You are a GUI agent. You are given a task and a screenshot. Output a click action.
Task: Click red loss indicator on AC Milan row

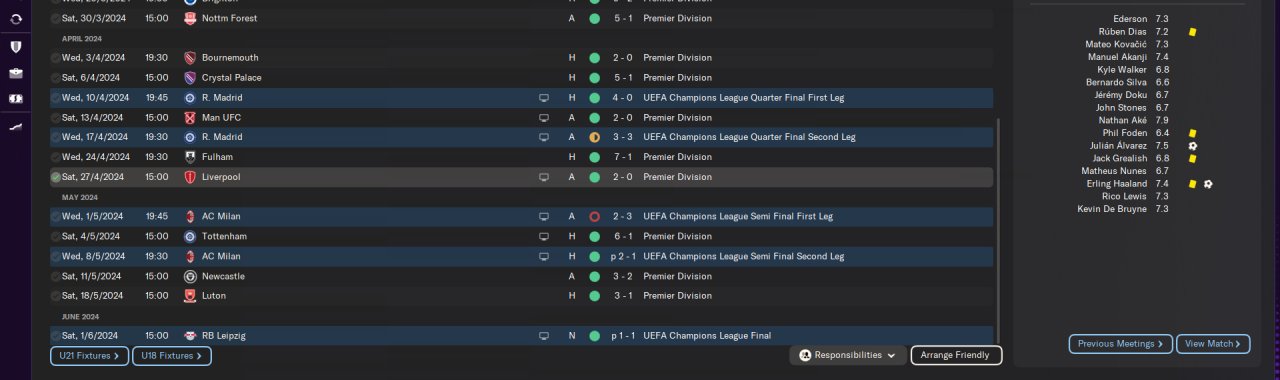(x=594, y=216)
